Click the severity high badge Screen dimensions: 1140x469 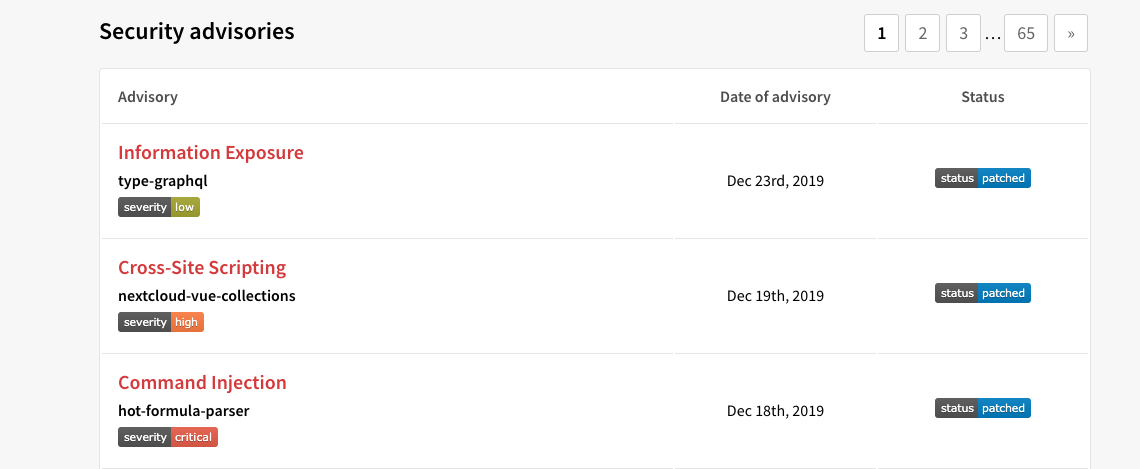(161, 322)
